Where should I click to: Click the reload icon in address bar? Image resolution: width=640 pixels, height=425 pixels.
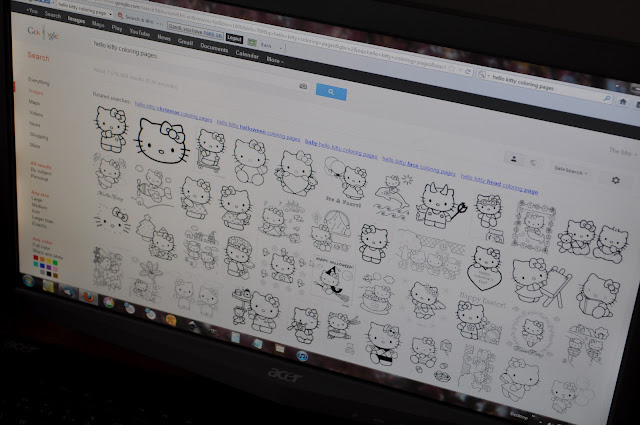click(468, 72)
